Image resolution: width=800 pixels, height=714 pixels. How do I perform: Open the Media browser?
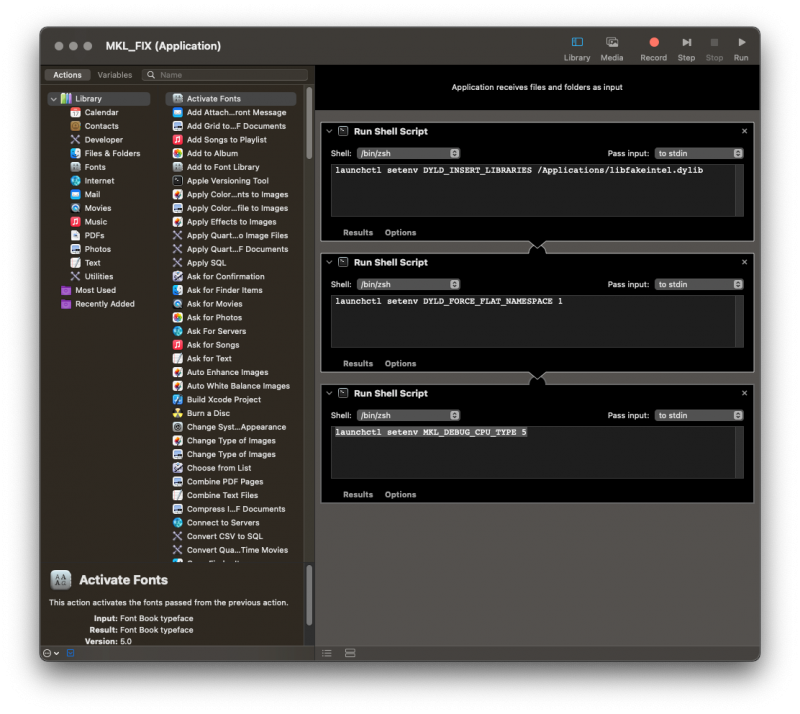(611, 49)
